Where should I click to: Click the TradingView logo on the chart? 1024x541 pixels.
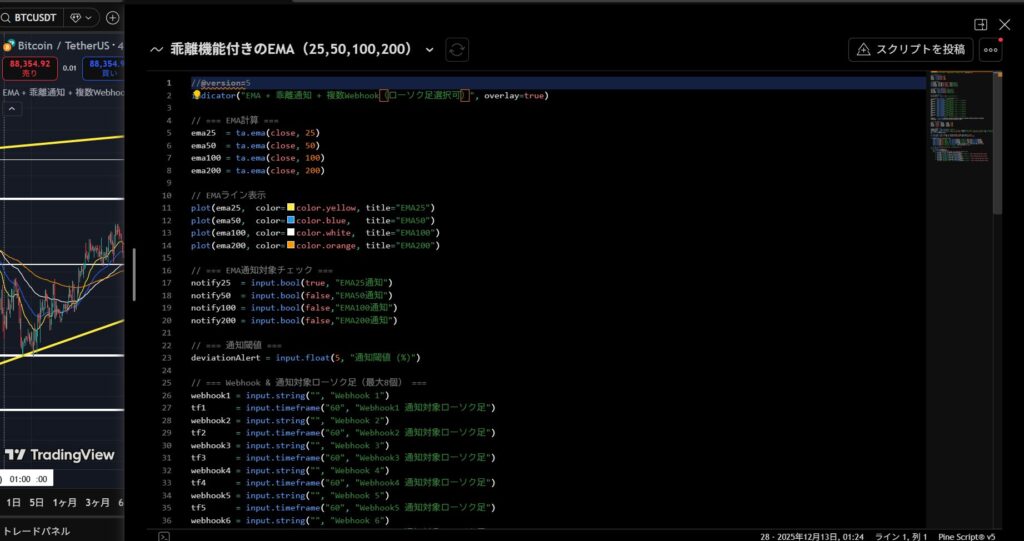[59, 455]
